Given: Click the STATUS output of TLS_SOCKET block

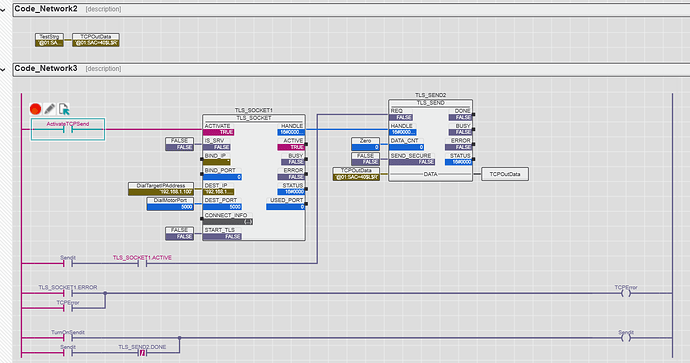Looking at the screenshot, I should [x=291, y=189].
